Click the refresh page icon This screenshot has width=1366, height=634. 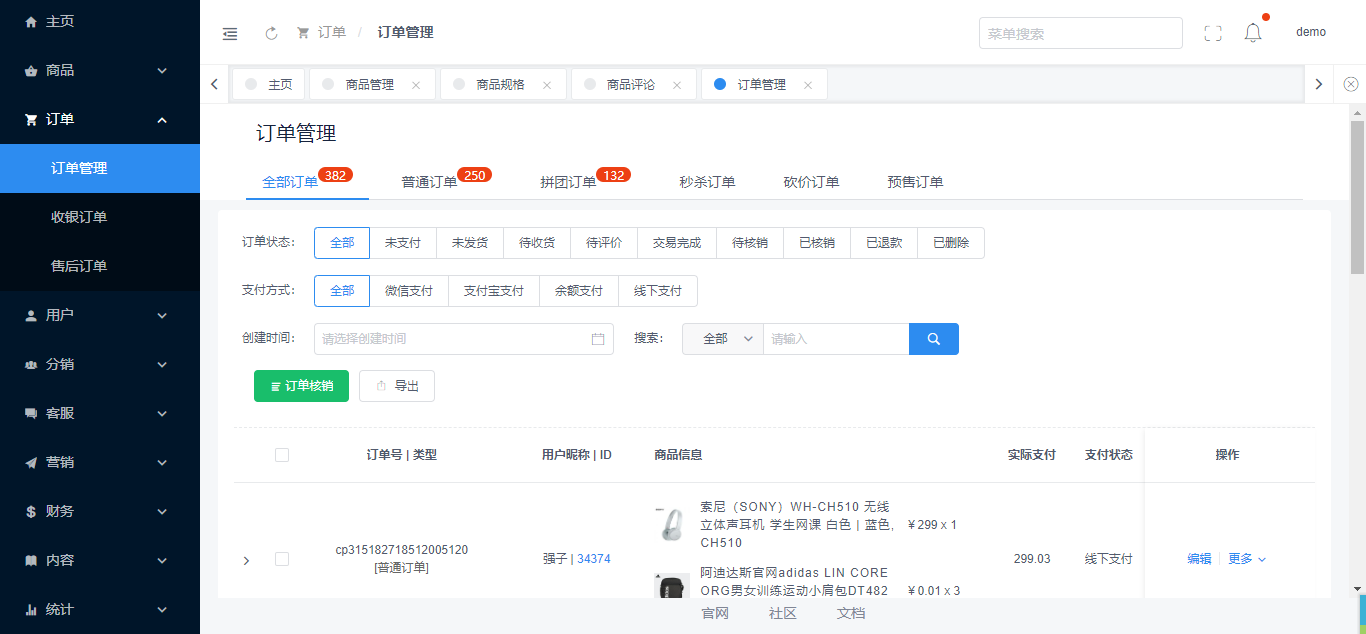(x=271, y=33)
